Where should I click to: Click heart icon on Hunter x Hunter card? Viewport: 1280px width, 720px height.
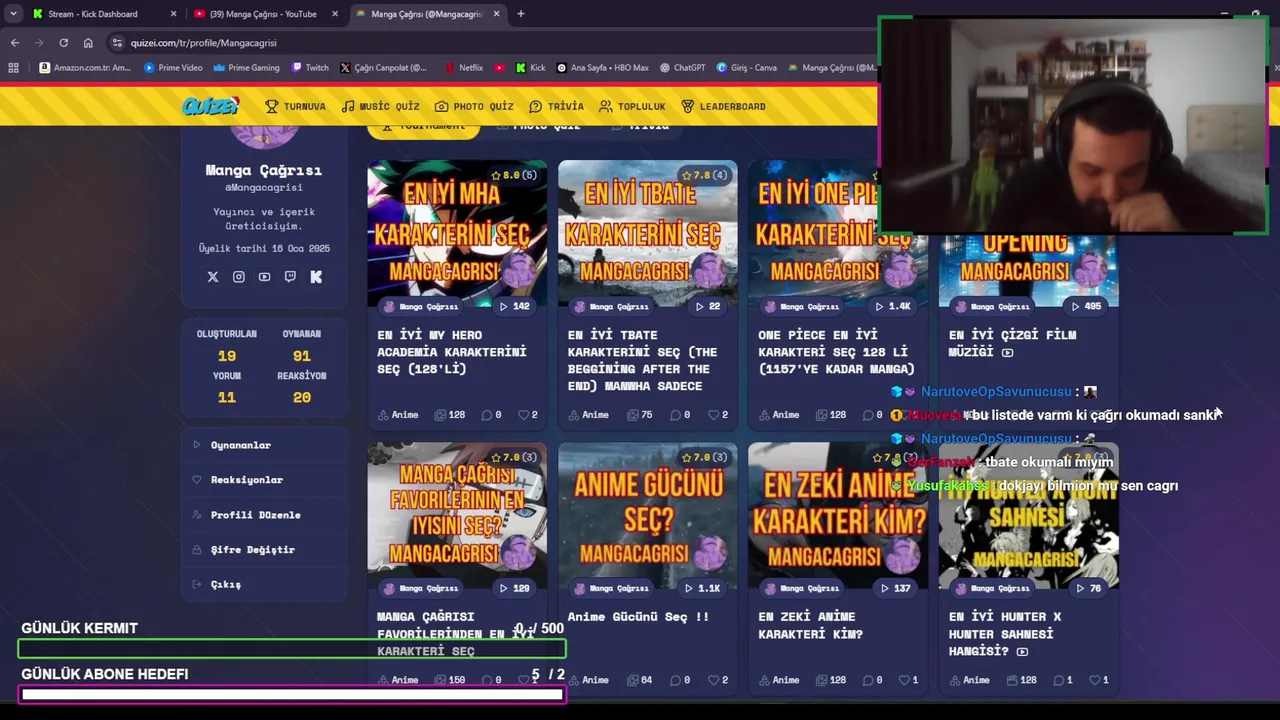(1093, 680)
